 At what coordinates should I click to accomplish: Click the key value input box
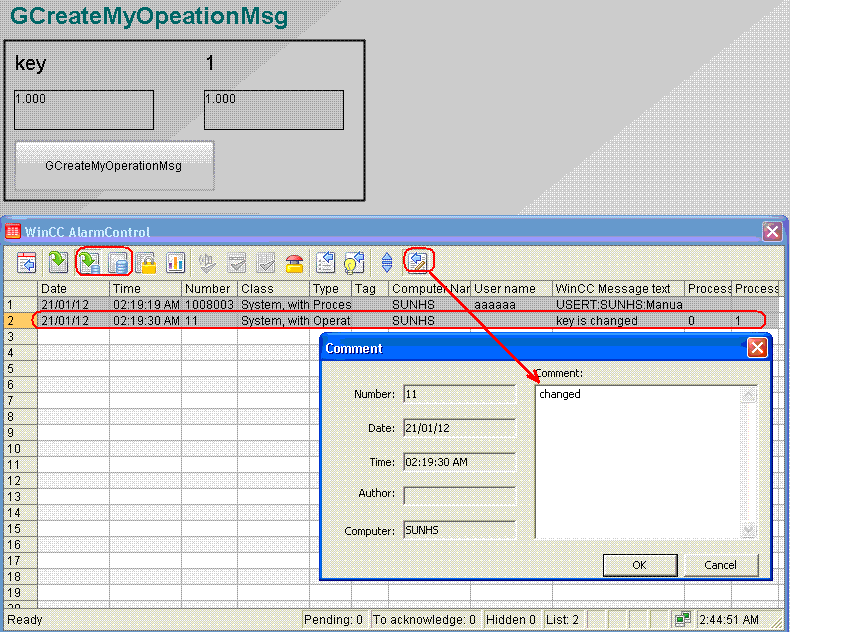click(x=84, y=110)
